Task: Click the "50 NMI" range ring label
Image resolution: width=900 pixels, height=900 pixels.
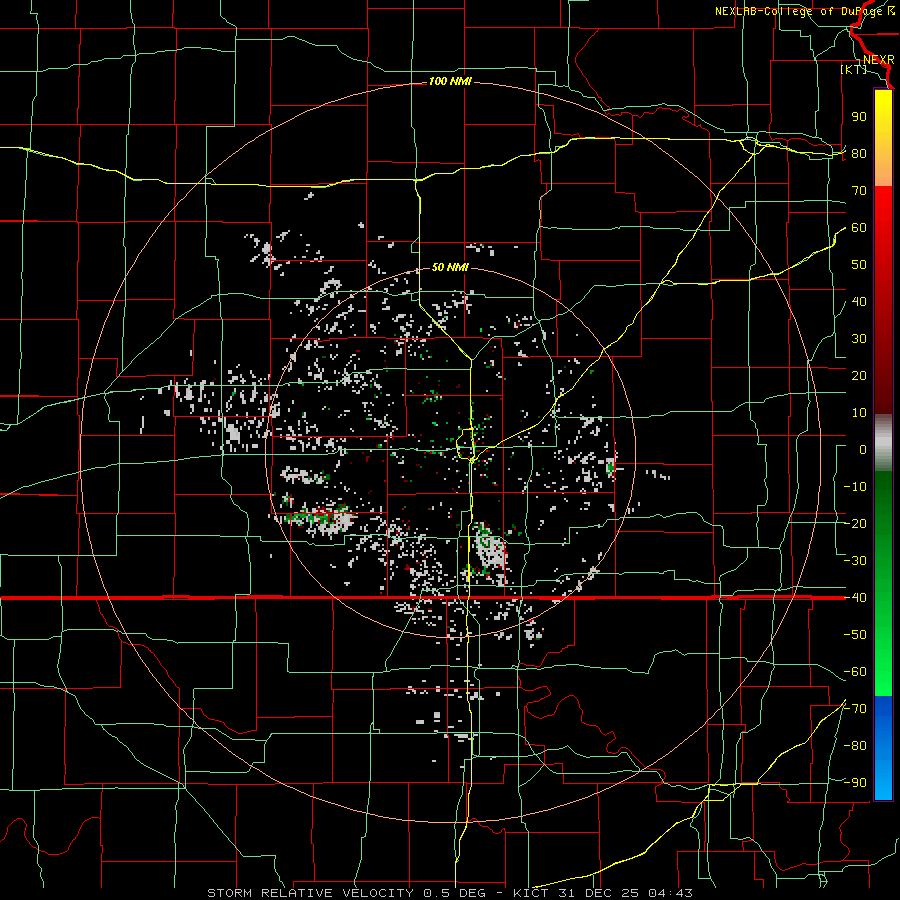Action: pyautogui.click(x=450, y=267)
